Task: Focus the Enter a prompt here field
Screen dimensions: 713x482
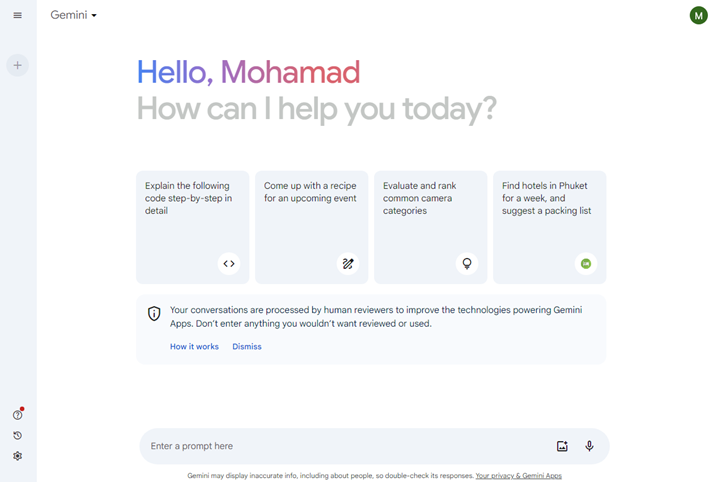Action: pyautogui.click(x=348, y=446)
